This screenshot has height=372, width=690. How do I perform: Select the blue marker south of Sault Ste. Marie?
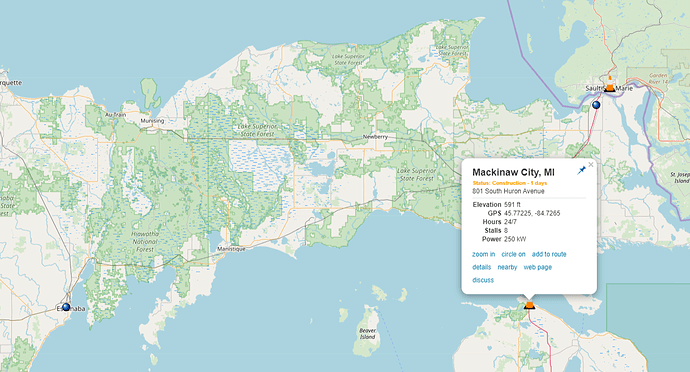596,105
